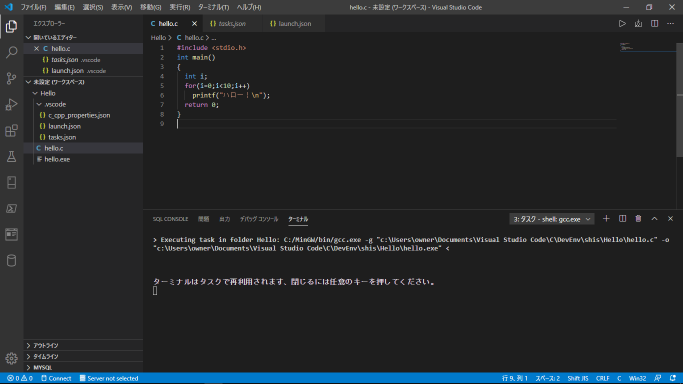Select hello.exe in explorer tree
Screen dimensions: 683x384
click(x=57, y=159)
